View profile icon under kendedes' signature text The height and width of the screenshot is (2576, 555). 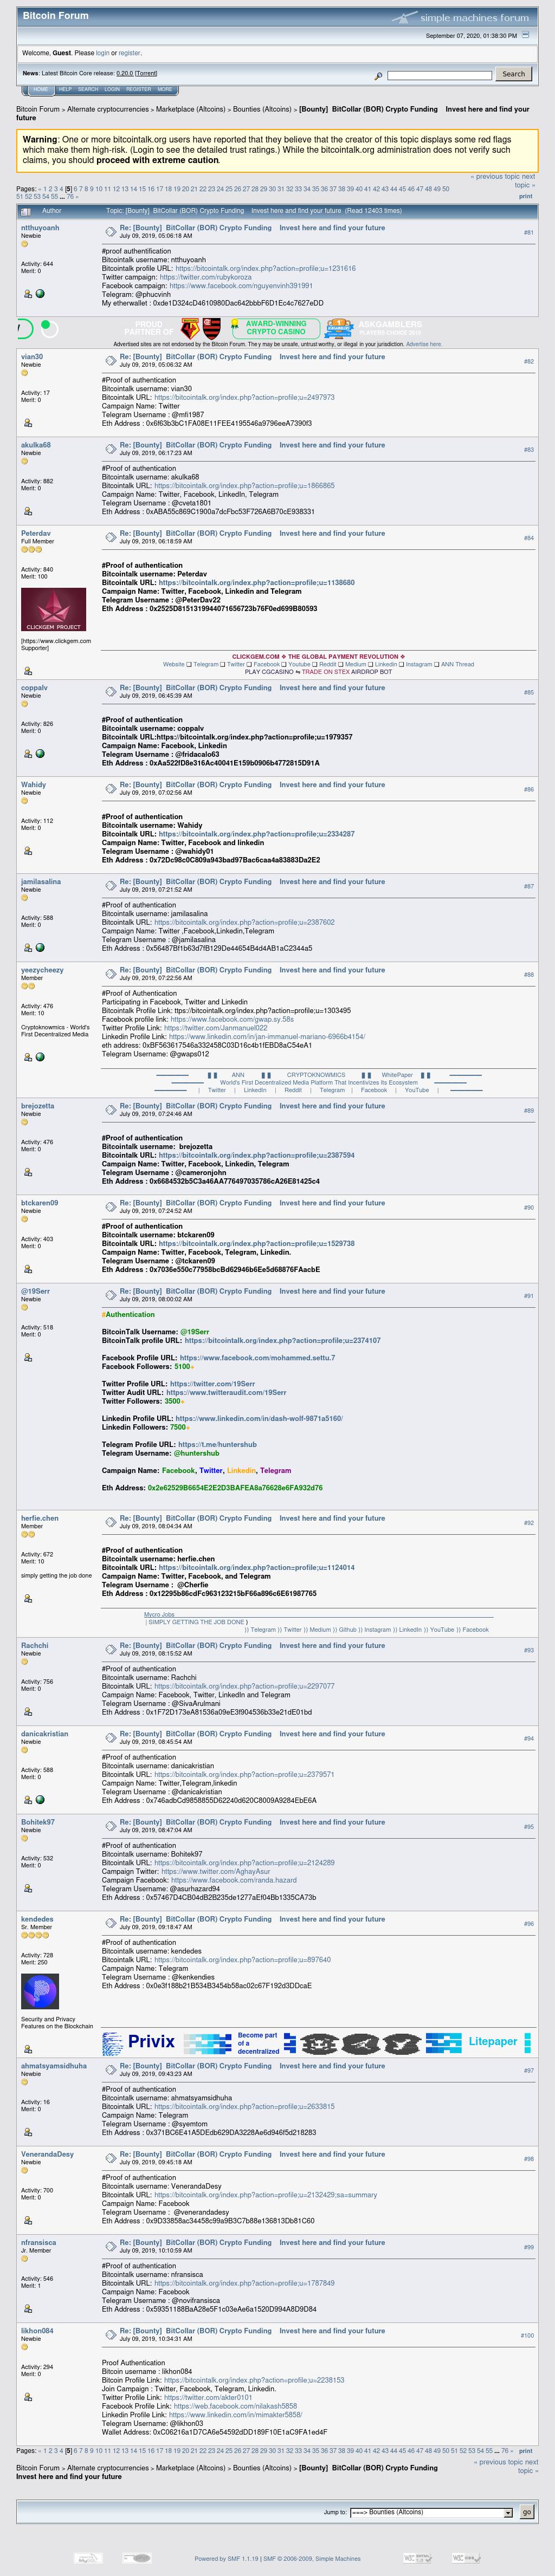(28, 2049)
